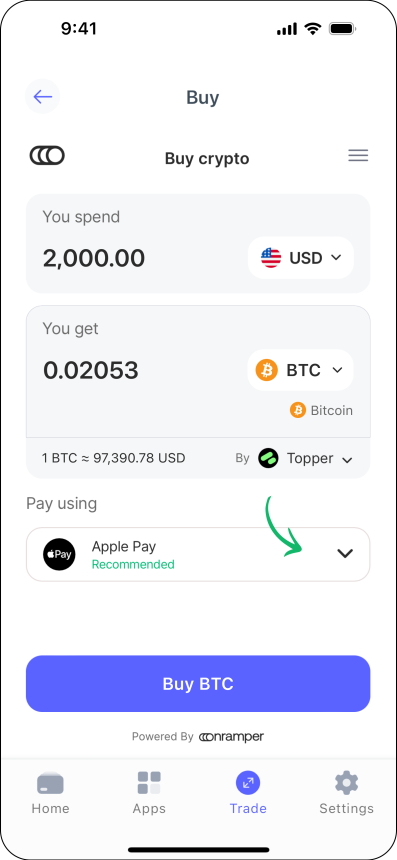This screenshot has height=860, width=397.
Task: Click the 0.02053 You get amount
Action: [x=90, y=371]
